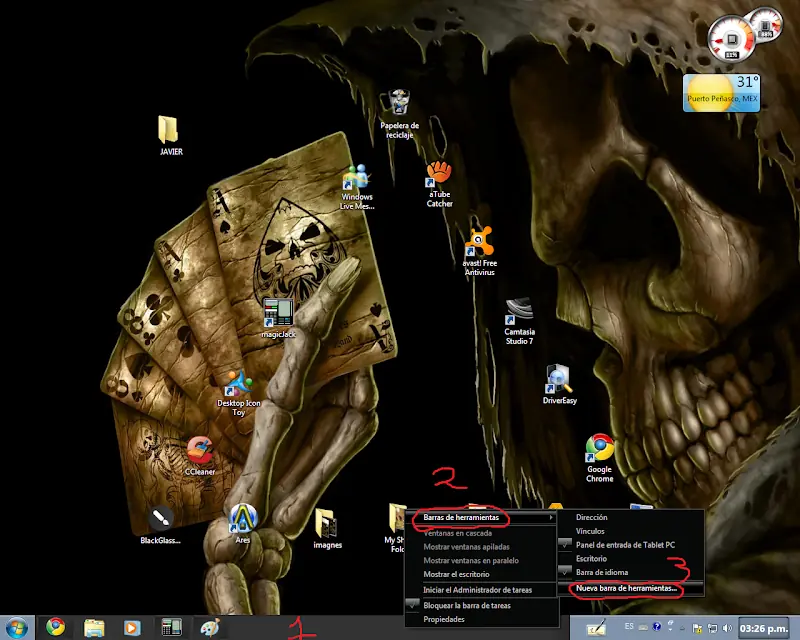800x640 pixels.
Task: Open Paint from the taskbar
Action: pos(210,627)
